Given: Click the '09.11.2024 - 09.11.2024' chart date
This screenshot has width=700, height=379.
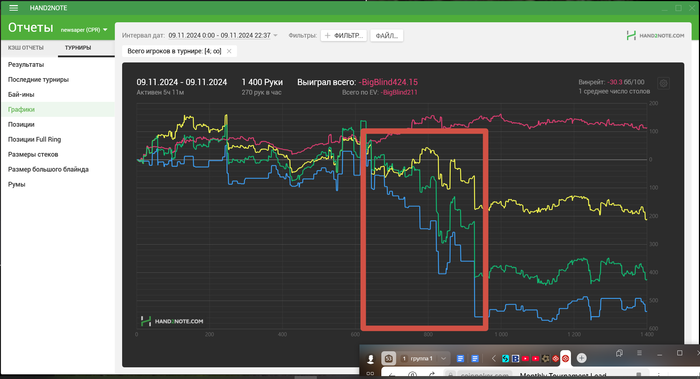Looking at the screenshot, I should [182, 82].
